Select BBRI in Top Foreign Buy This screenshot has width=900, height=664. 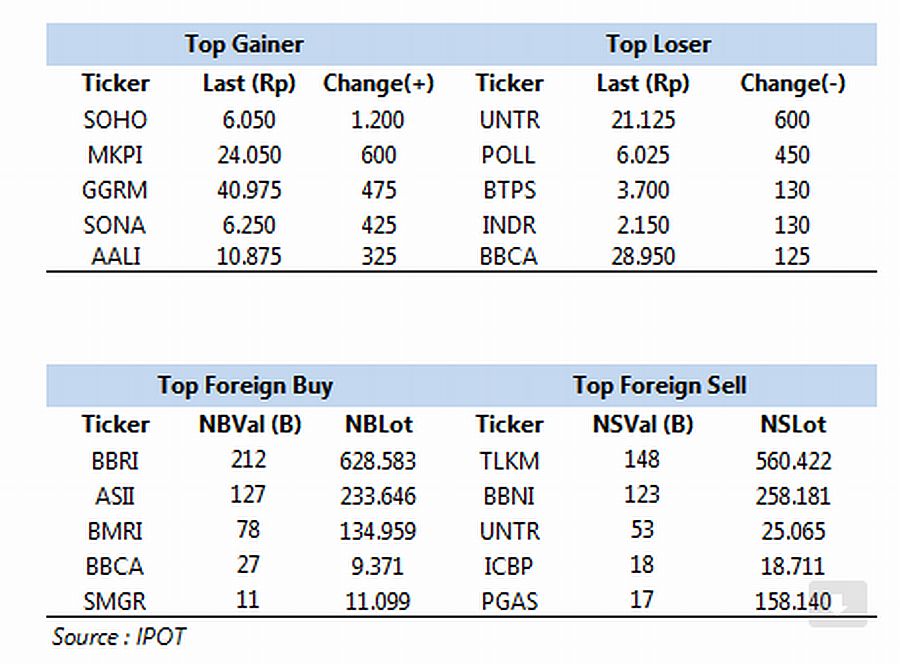(x=115, y=461)
